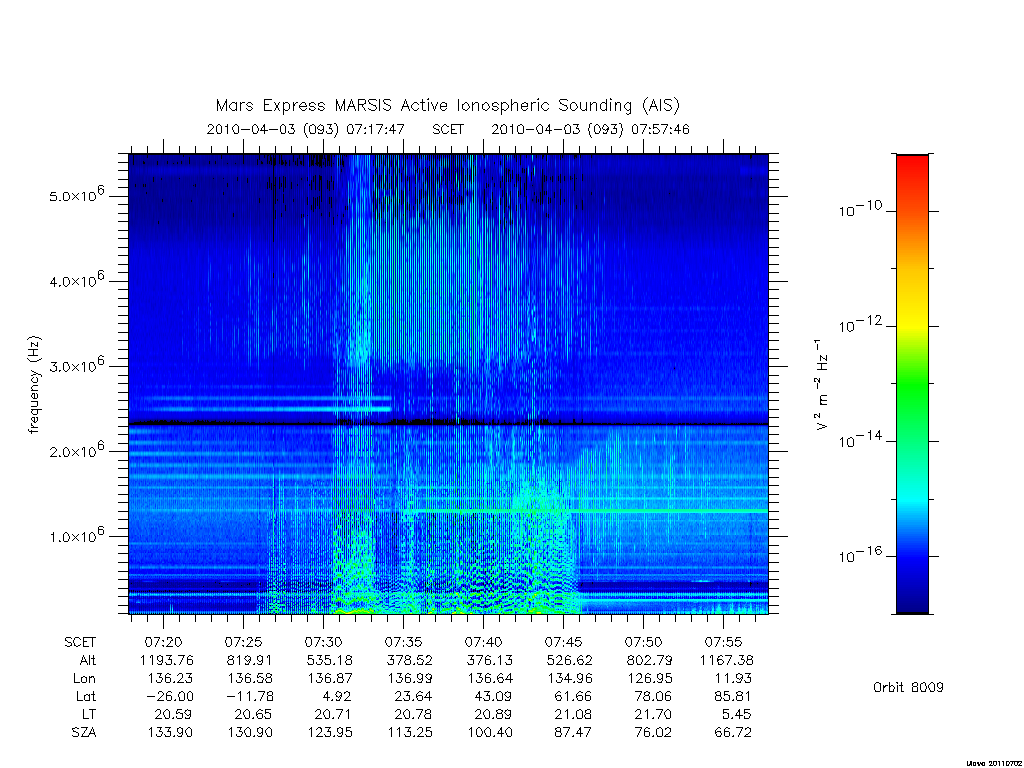1024x768 pixels.
Task: Click the latitude value '85.81'
Action: (x=733, y=696)
